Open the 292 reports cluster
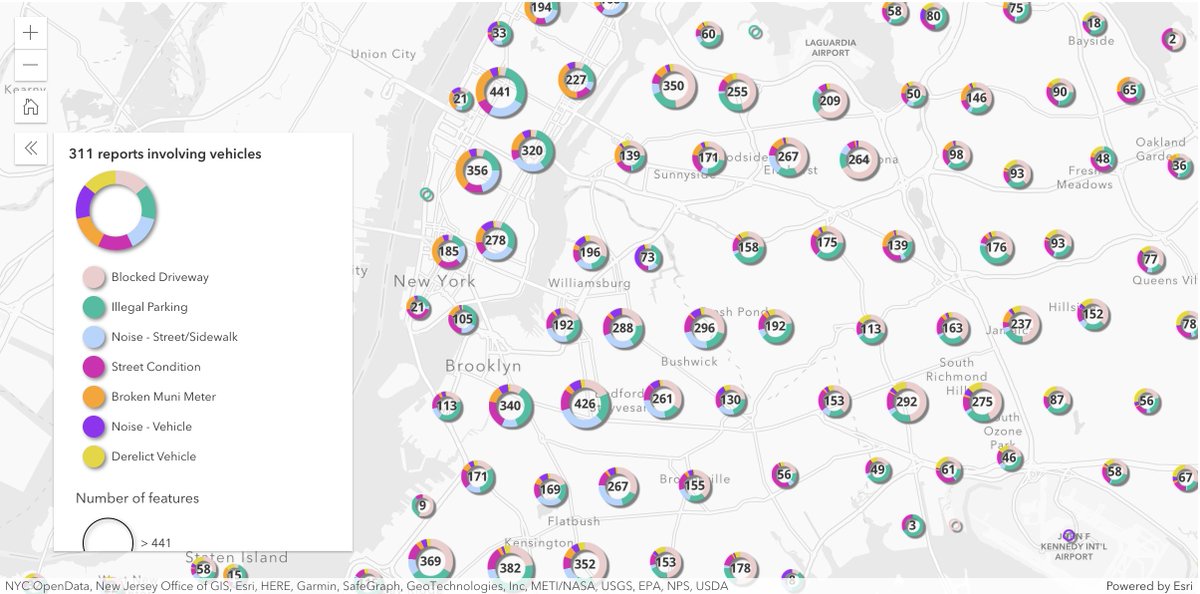Image resolution: width=1200 pixels, height=594 pixels. pyautogui.click(x=907, y=402)
